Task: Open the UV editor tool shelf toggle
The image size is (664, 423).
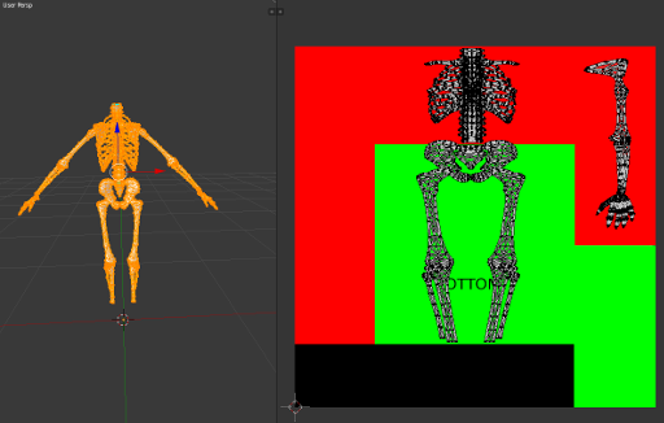Action: click(x=280, y=12)
